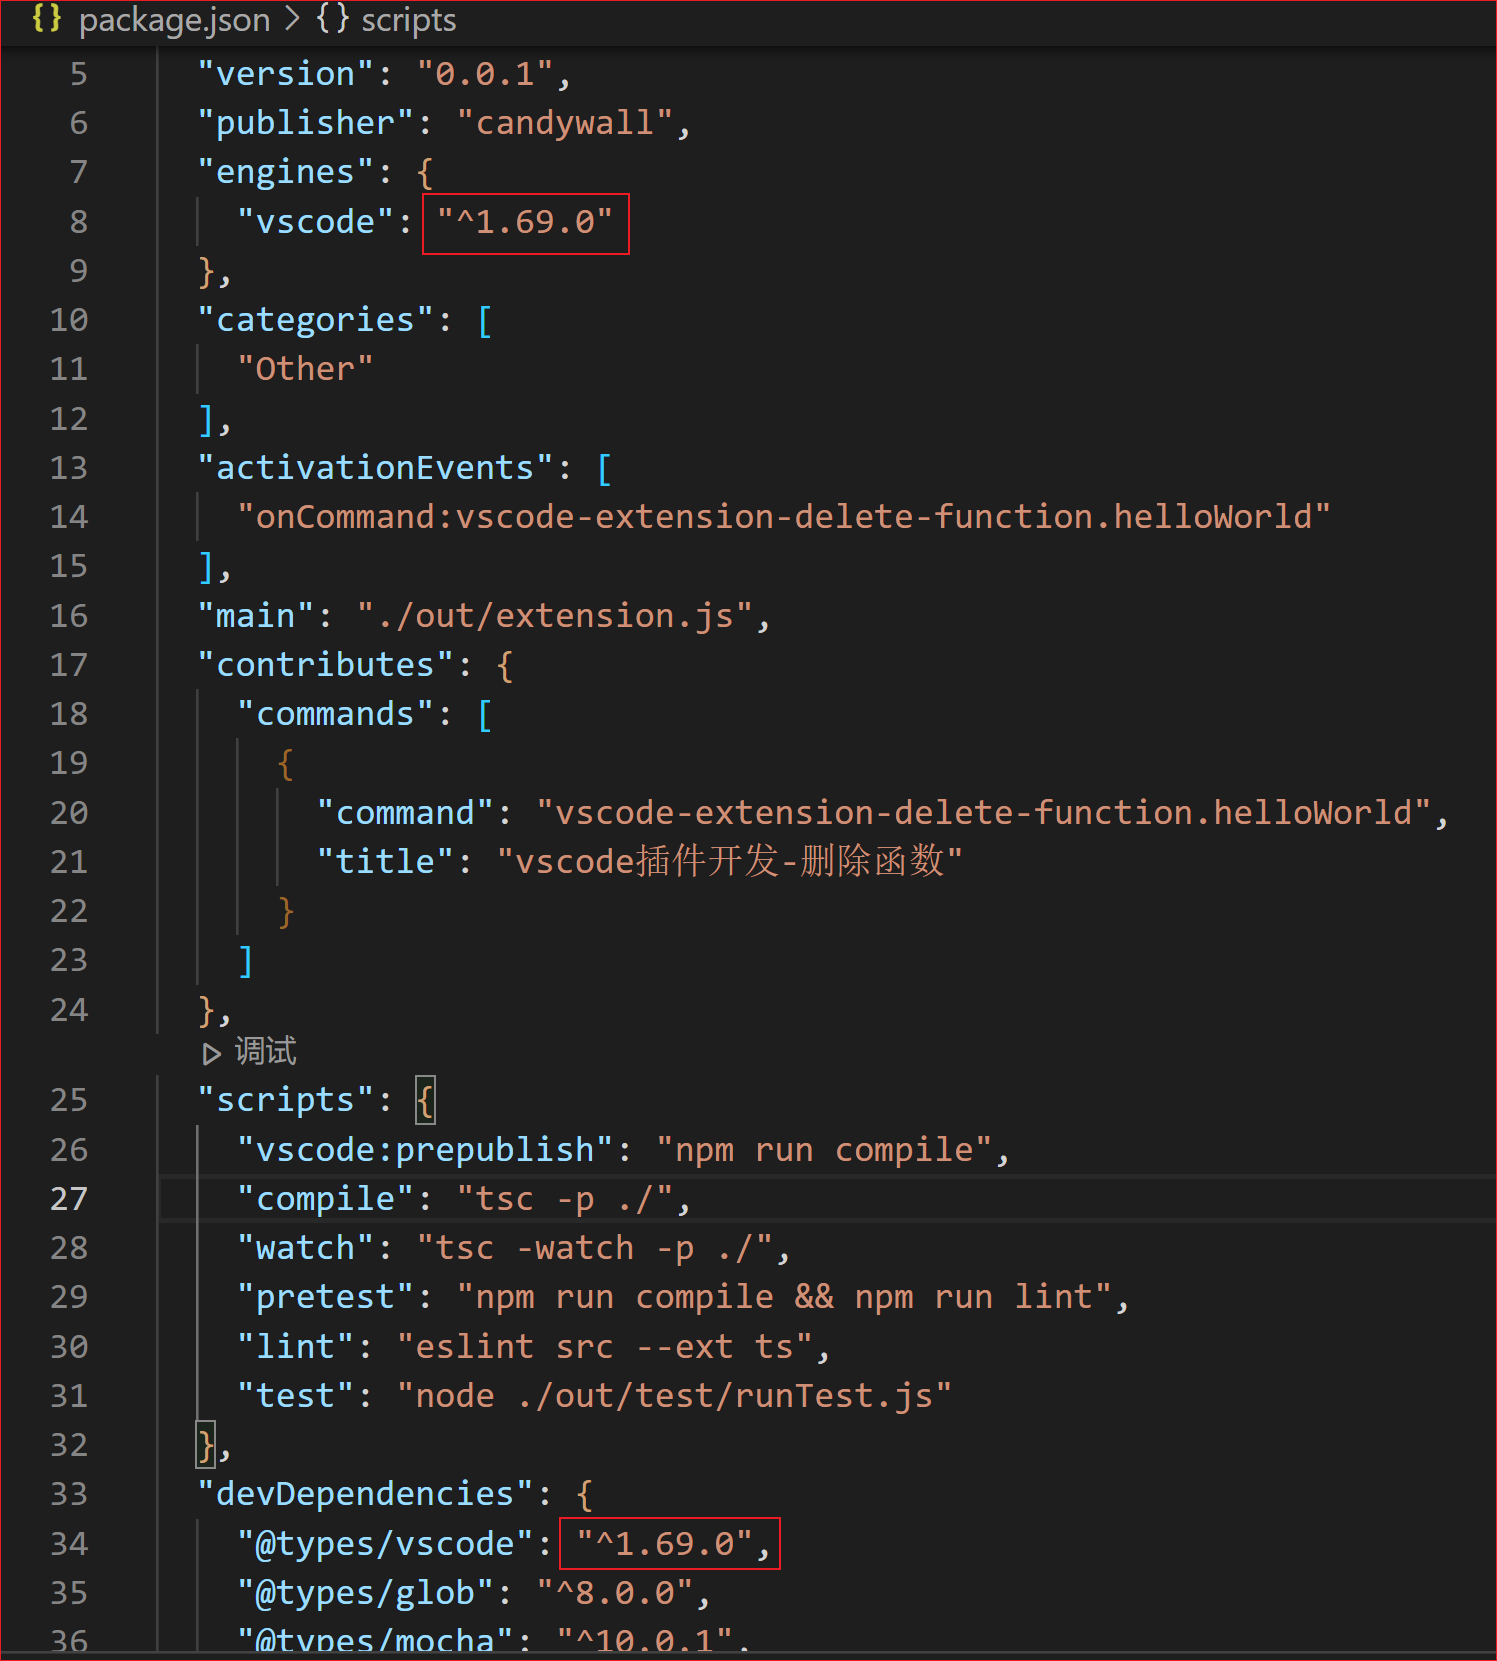Click the JSON braces icon before package.json
Screen dimensions: 1497x1661
pos(47,19)
